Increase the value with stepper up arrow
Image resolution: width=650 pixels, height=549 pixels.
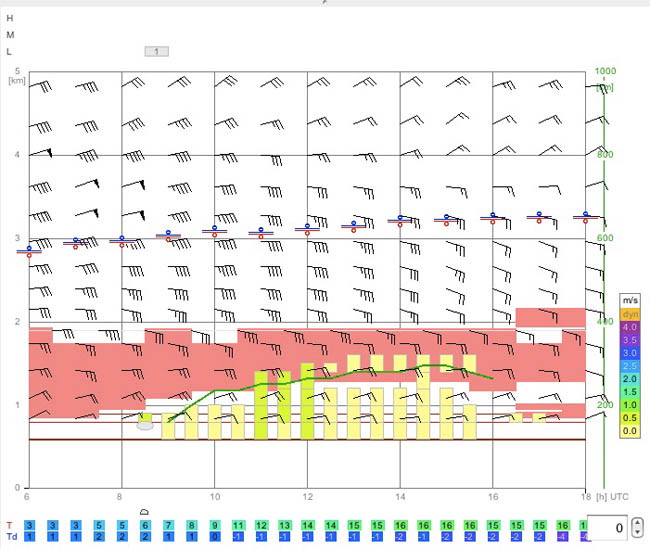coord(638,523)
